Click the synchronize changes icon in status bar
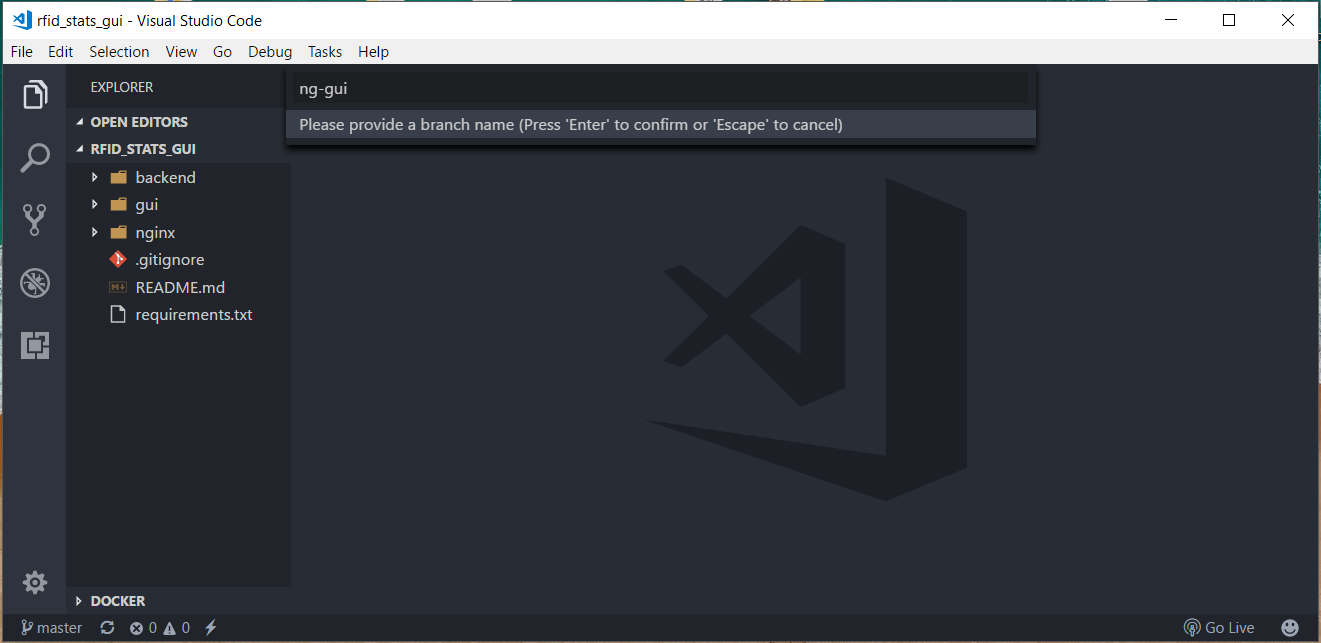The width and height of the screenshot is (1321, 643). pyautogui.click(x=107, y=627)
